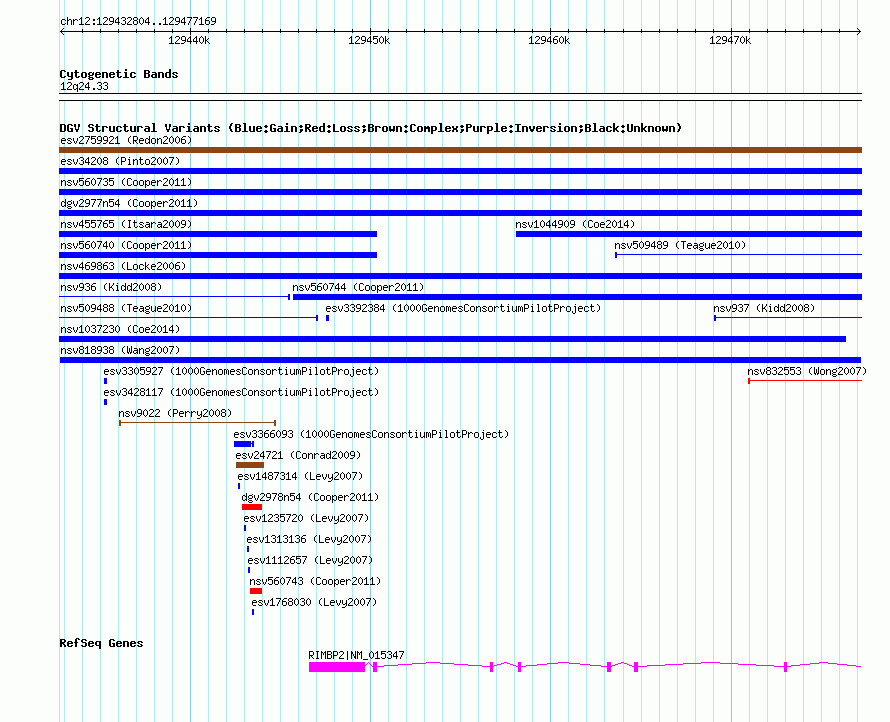Click nsv832553 (Wong2007) red loss label
890x722 pixels.
(807, 371)
